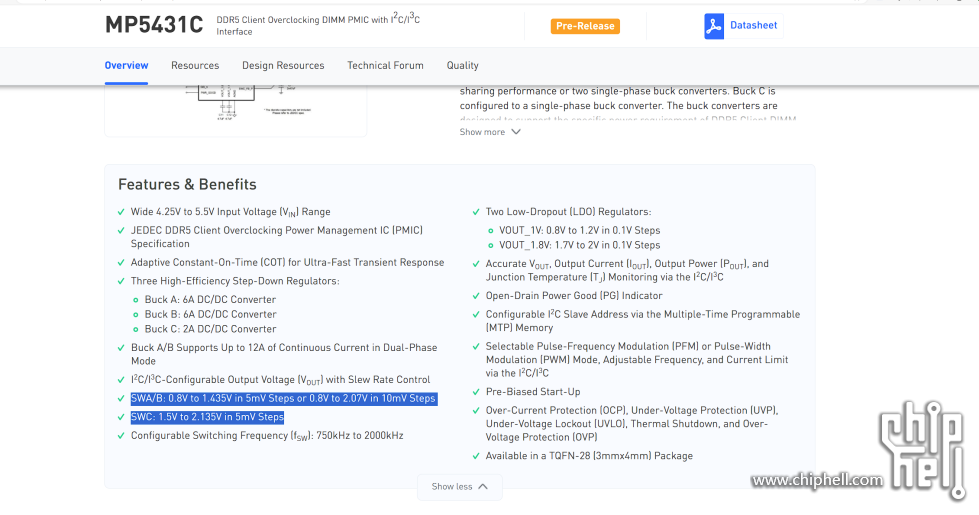Click 'Buck B: 6A DC/DC Converter' item
The width and height of the screenshot is (979, 515).
[210, 315]
